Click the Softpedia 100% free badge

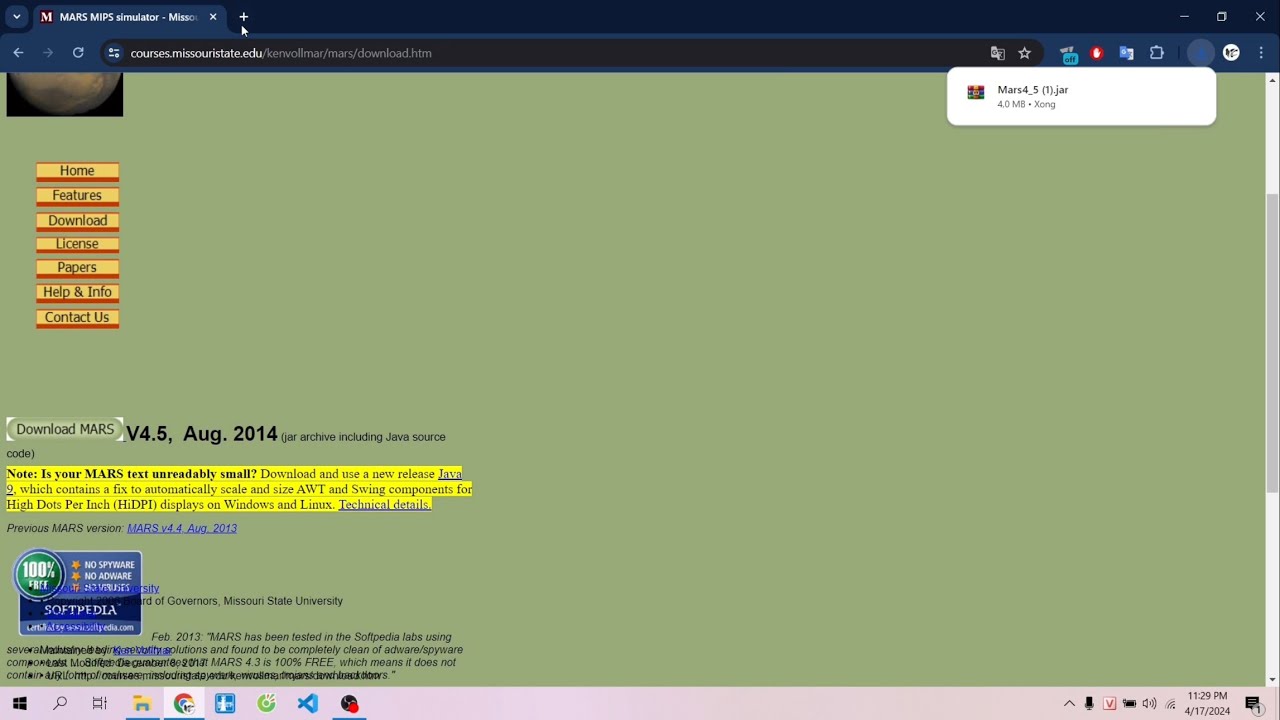click(x=78, y=592)
